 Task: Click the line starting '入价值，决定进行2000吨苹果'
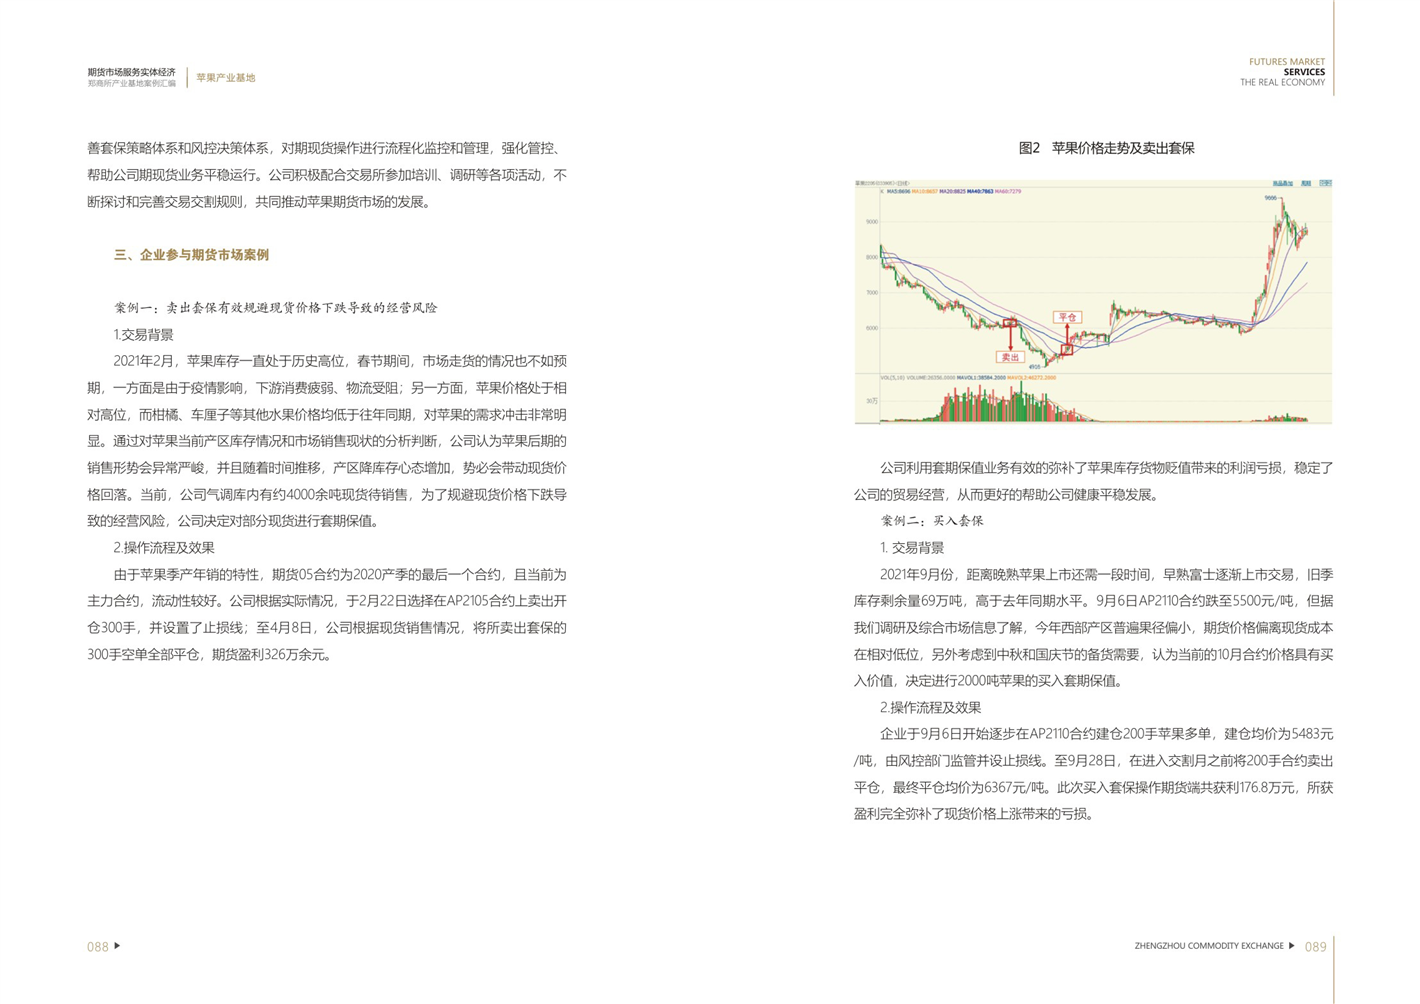click(x=990, y=681)
